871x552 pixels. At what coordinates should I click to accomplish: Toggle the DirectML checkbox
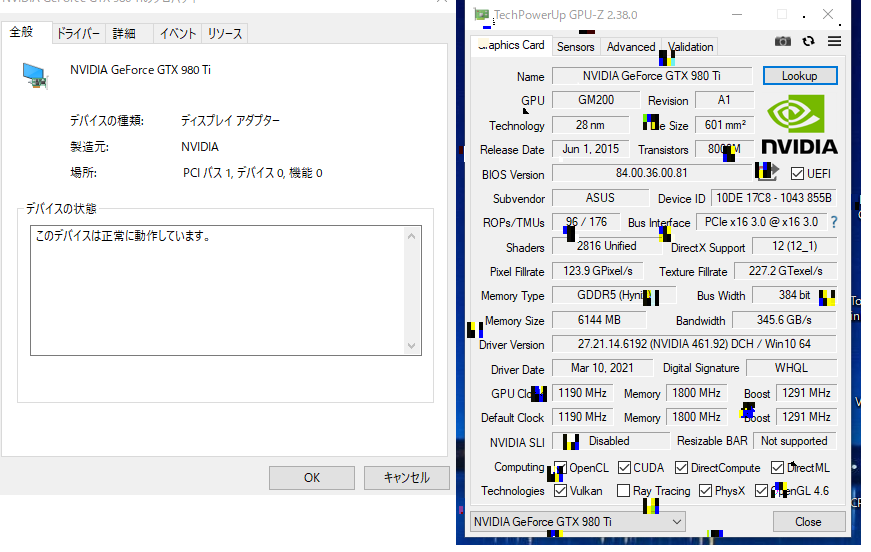[x=778, y=468]
